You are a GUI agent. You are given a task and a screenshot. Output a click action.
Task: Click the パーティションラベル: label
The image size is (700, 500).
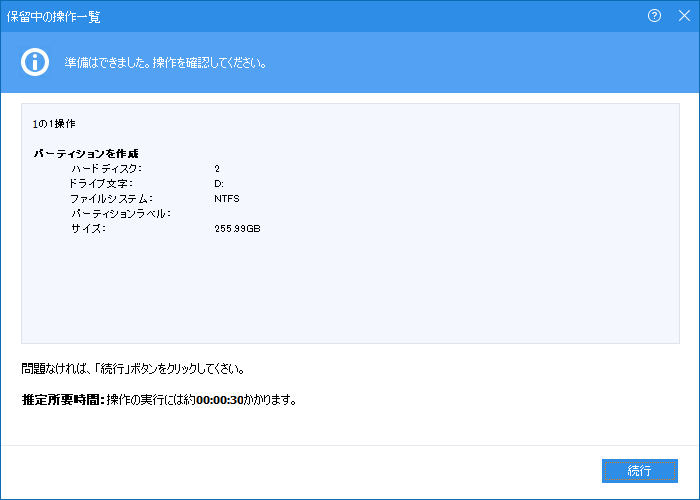pos(121,213)
